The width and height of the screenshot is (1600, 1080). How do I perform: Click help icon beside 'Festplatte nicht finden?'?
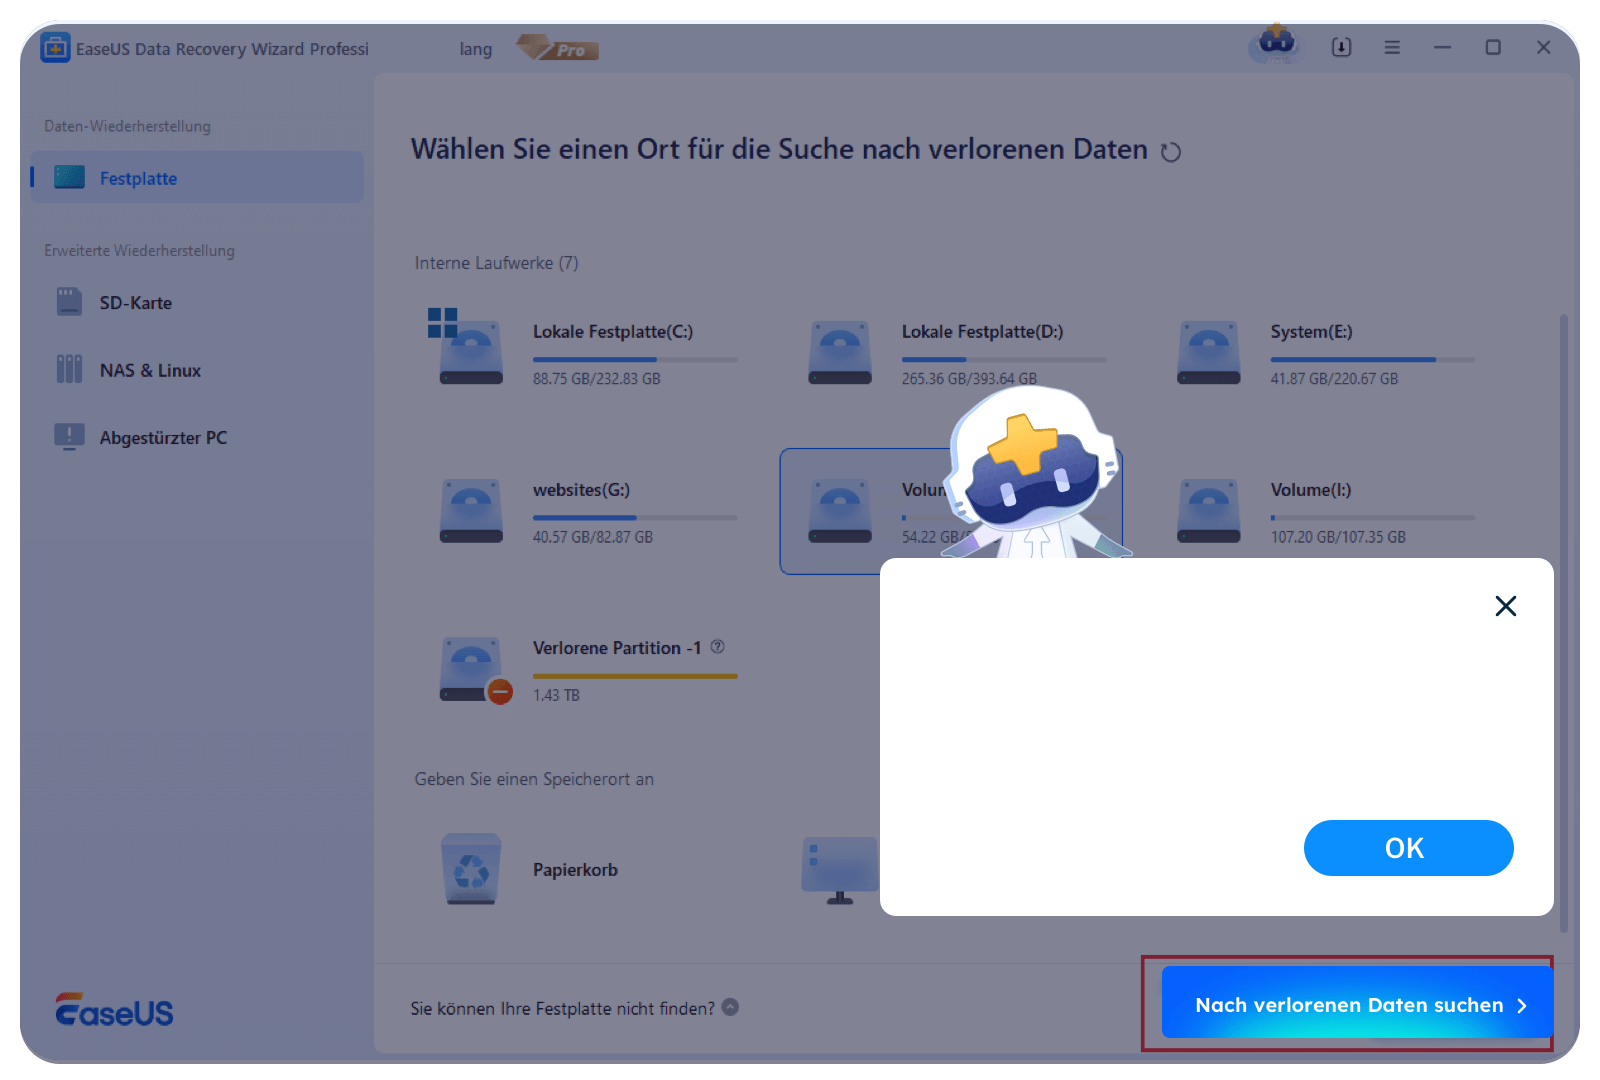pyautogui.click(x=730, y=1007)
